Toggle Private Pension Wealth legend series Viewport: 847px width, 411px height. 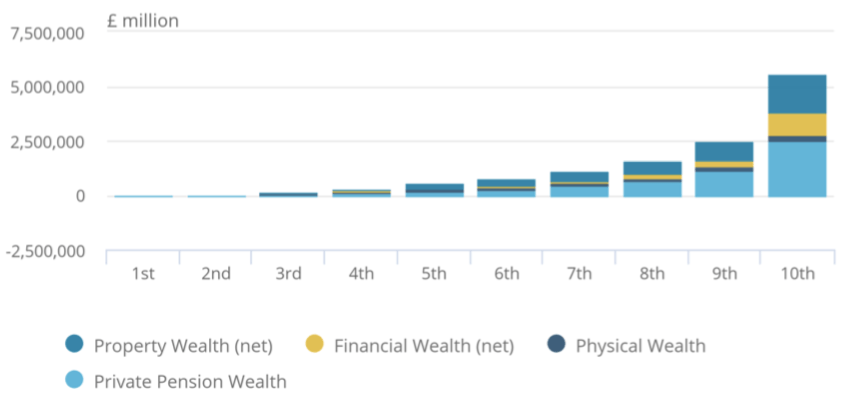[x=190, y=381]
